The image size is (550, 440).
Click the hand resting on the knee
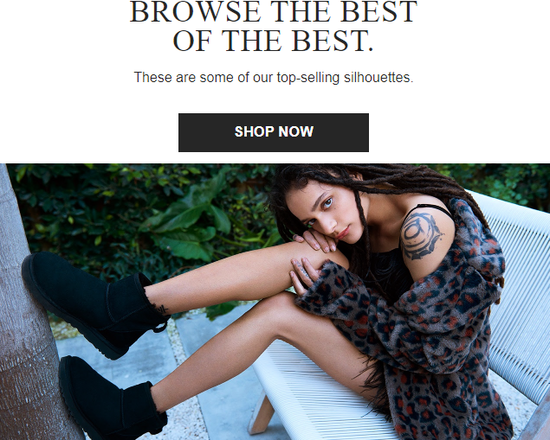[x=304, y=274]
